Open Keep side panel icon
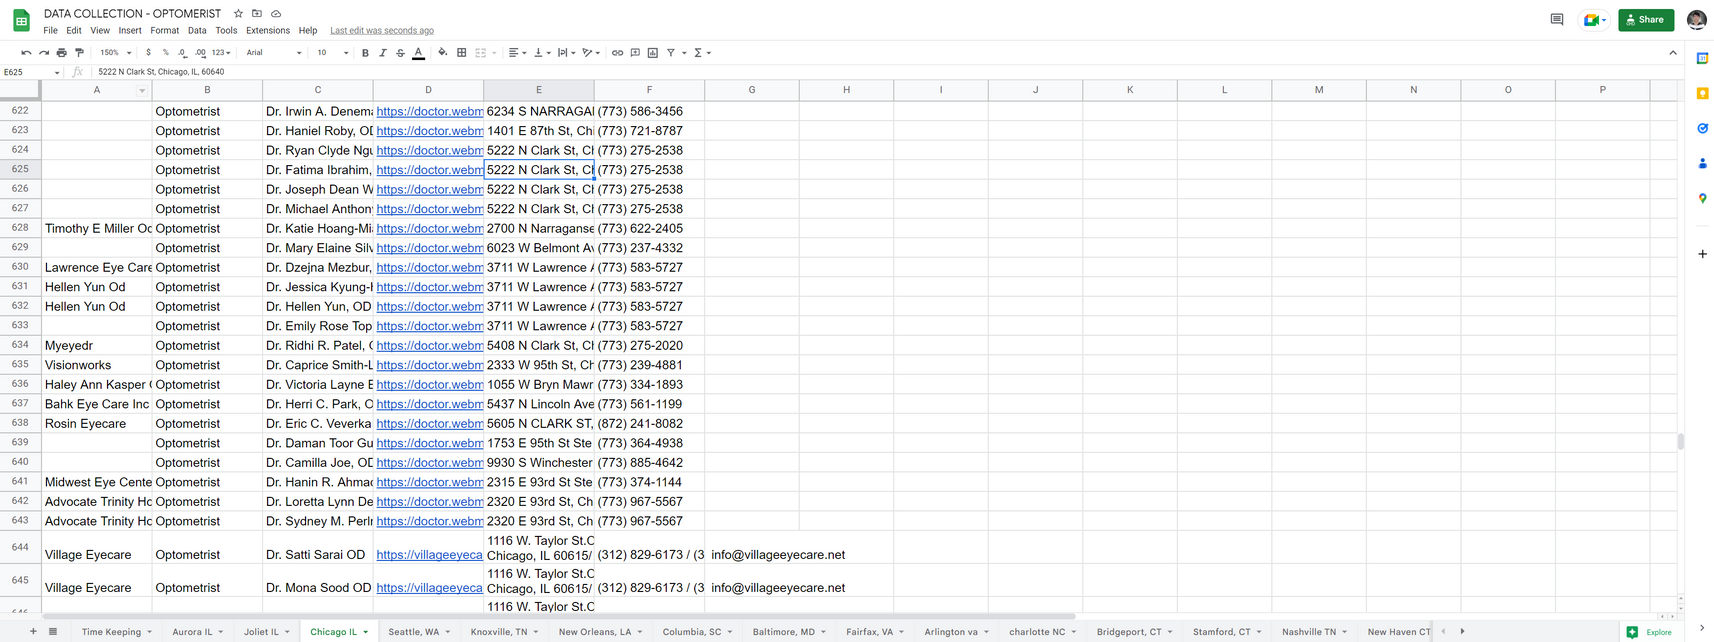Viewport: 1714px width, 642px height. point(1702,94)
